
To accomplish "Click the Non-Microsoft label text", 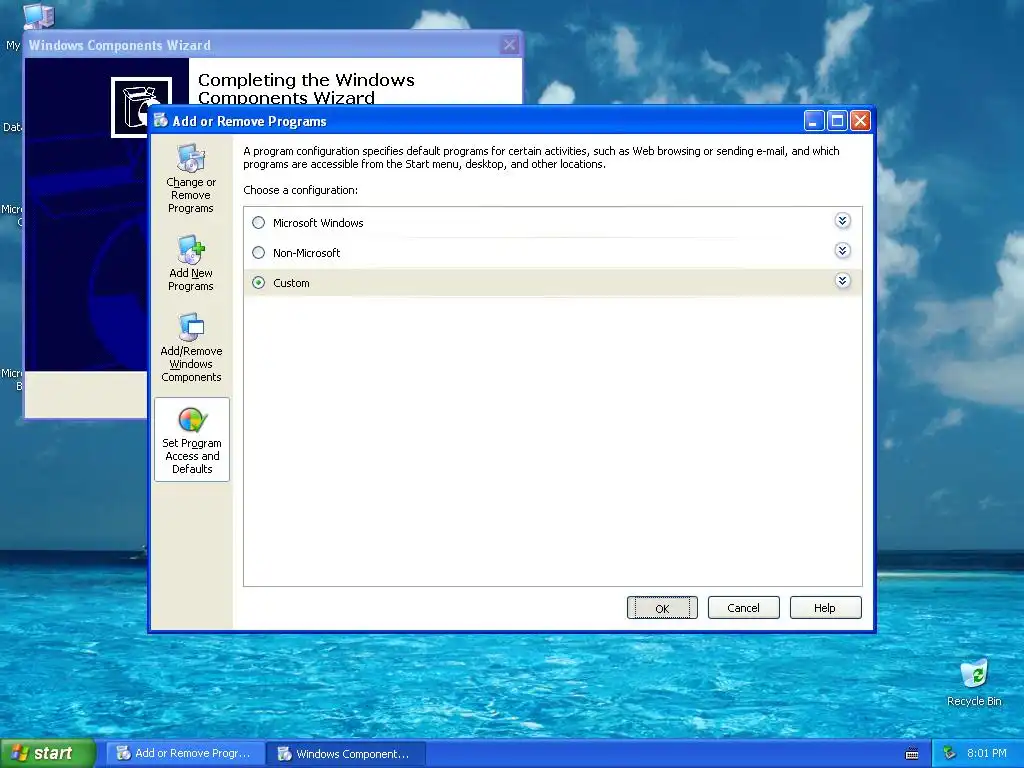I will 306,253.
